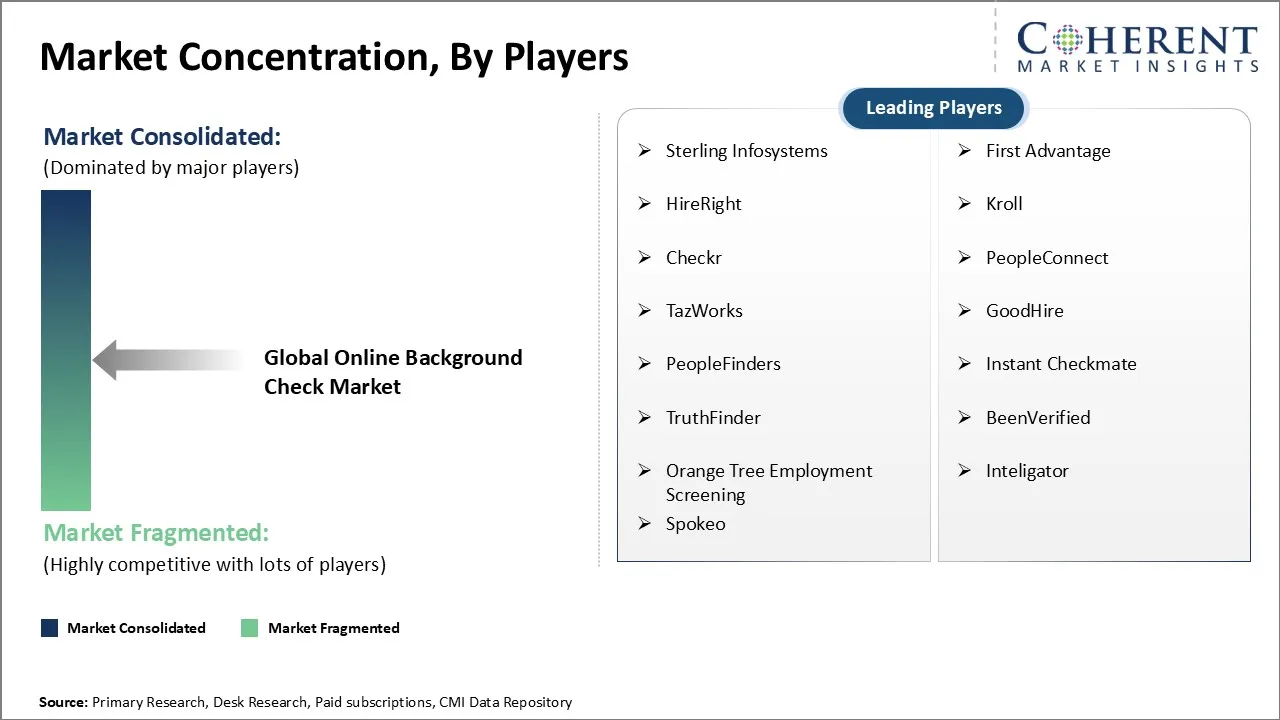Image resolution: width=1280 pixels, height=720 pixels.
Task: Click the Market Fragmented heading
Action: tap(156, 532)
